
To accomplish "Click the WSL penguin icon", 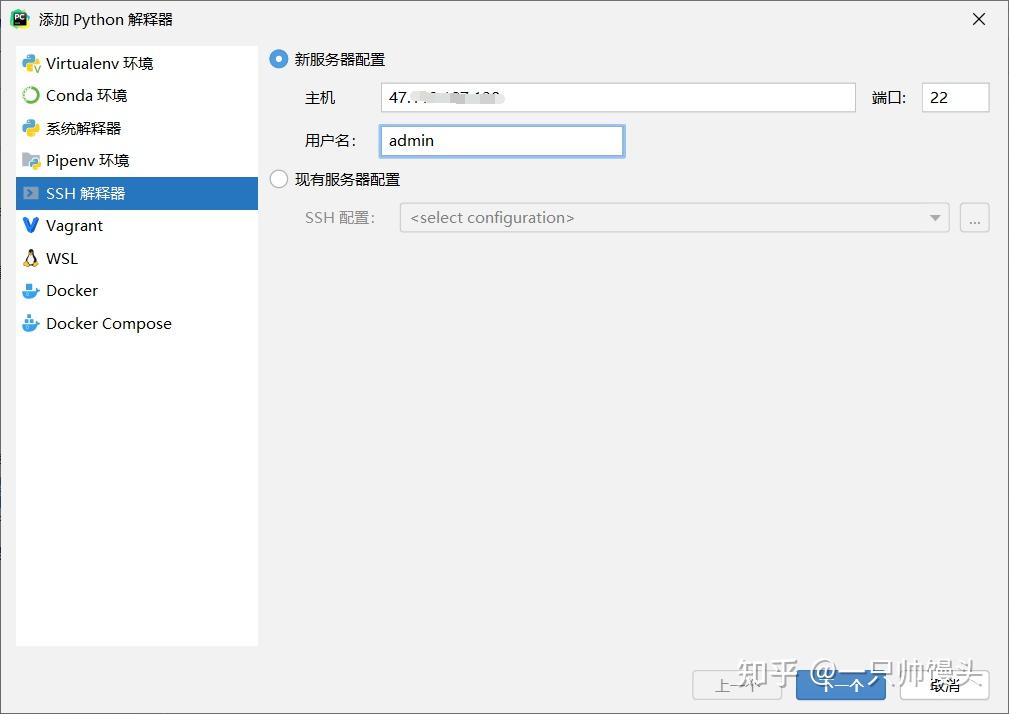I will 31,257.
